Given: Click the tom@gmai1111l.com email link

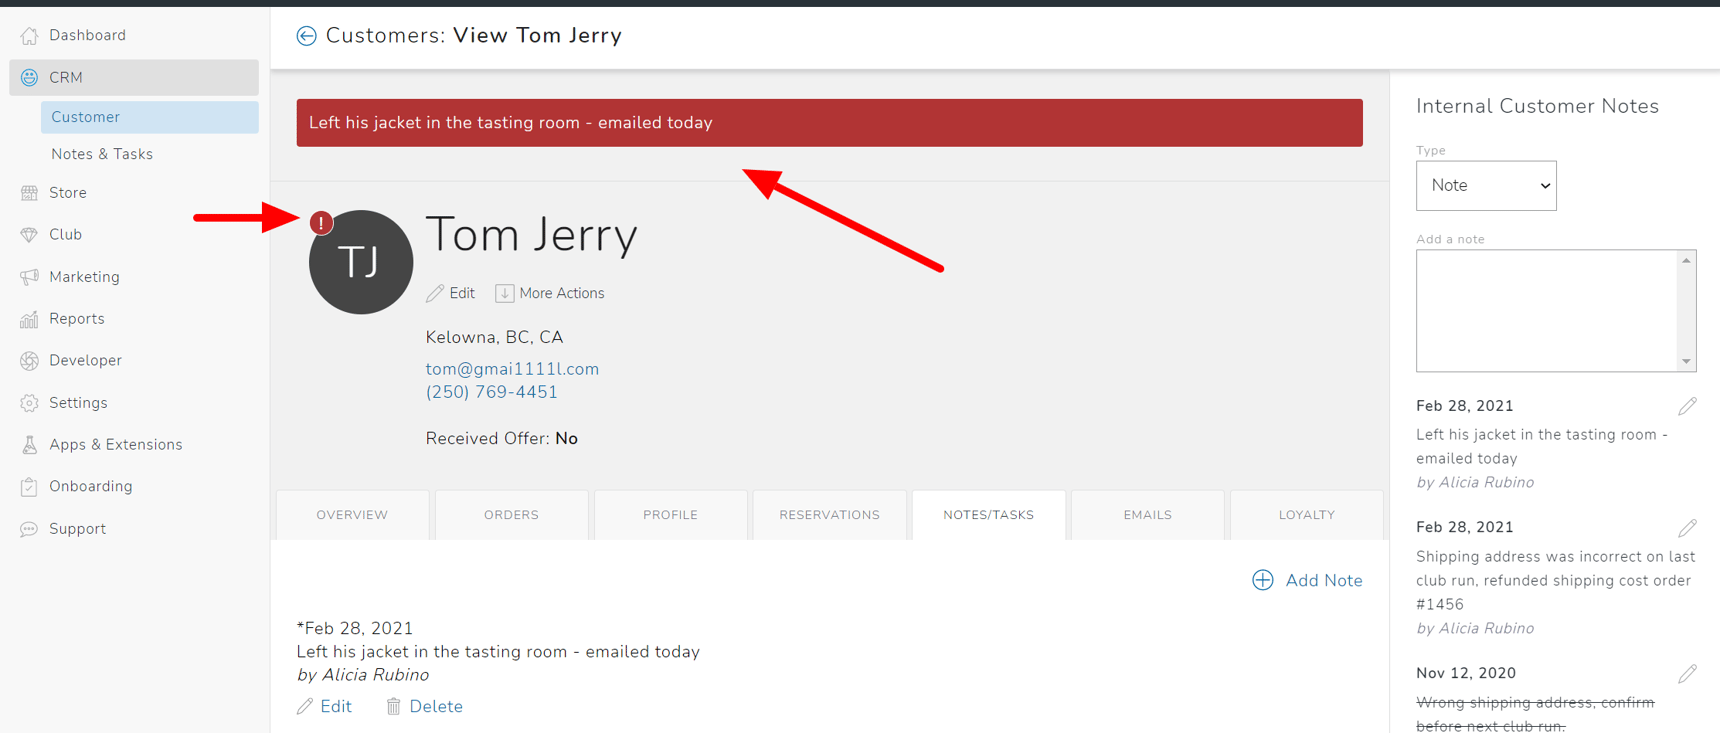Looking at the screenshot, I should 512,369.
